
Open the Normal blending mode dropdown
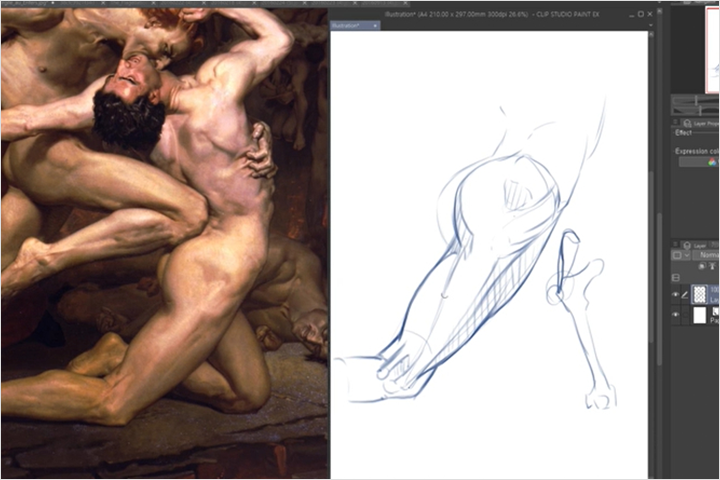point(706,255)
